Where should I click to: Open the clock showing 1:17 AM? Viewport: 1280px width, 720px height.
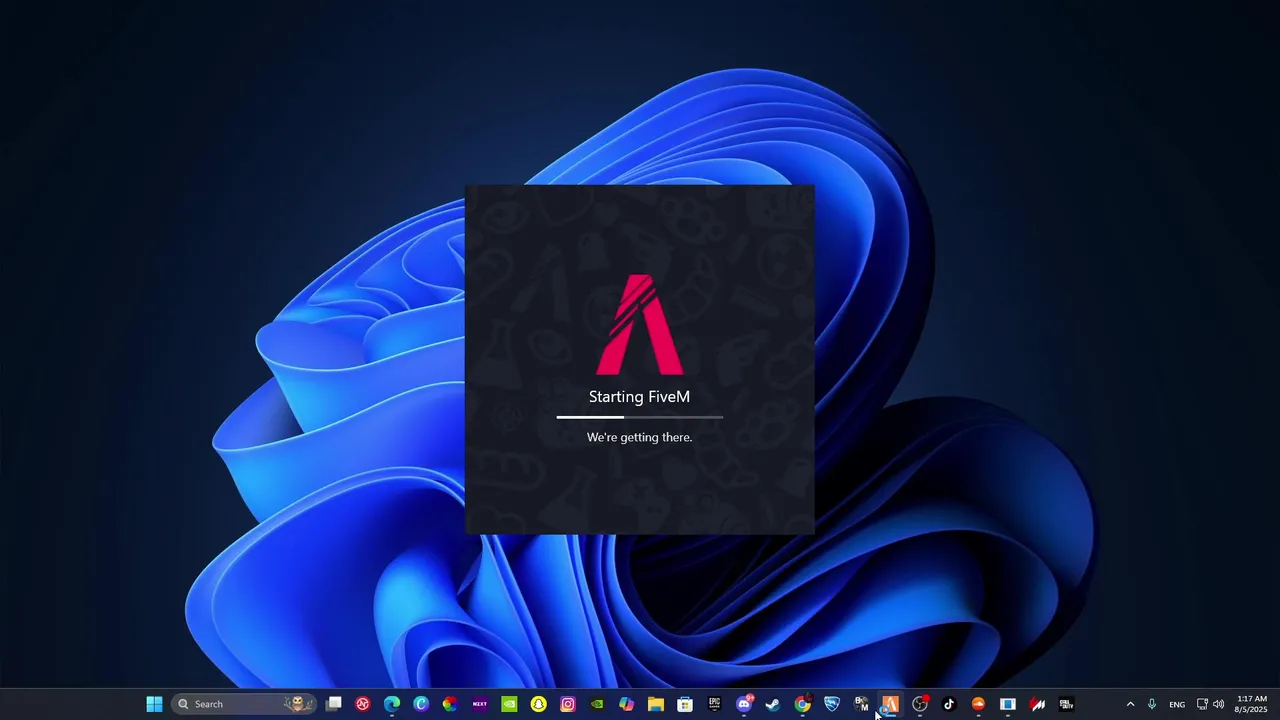(1252, 704)
